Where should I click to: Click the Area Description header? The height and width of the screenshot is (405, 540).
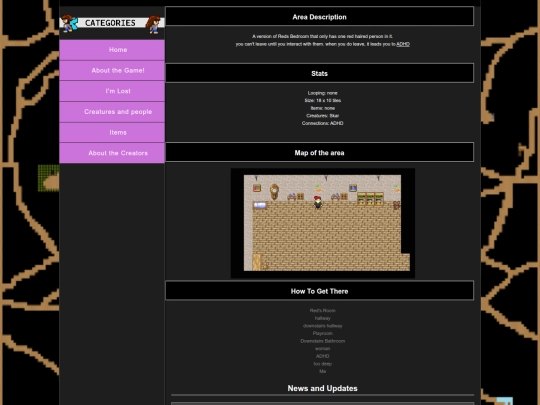coord(320,17)
